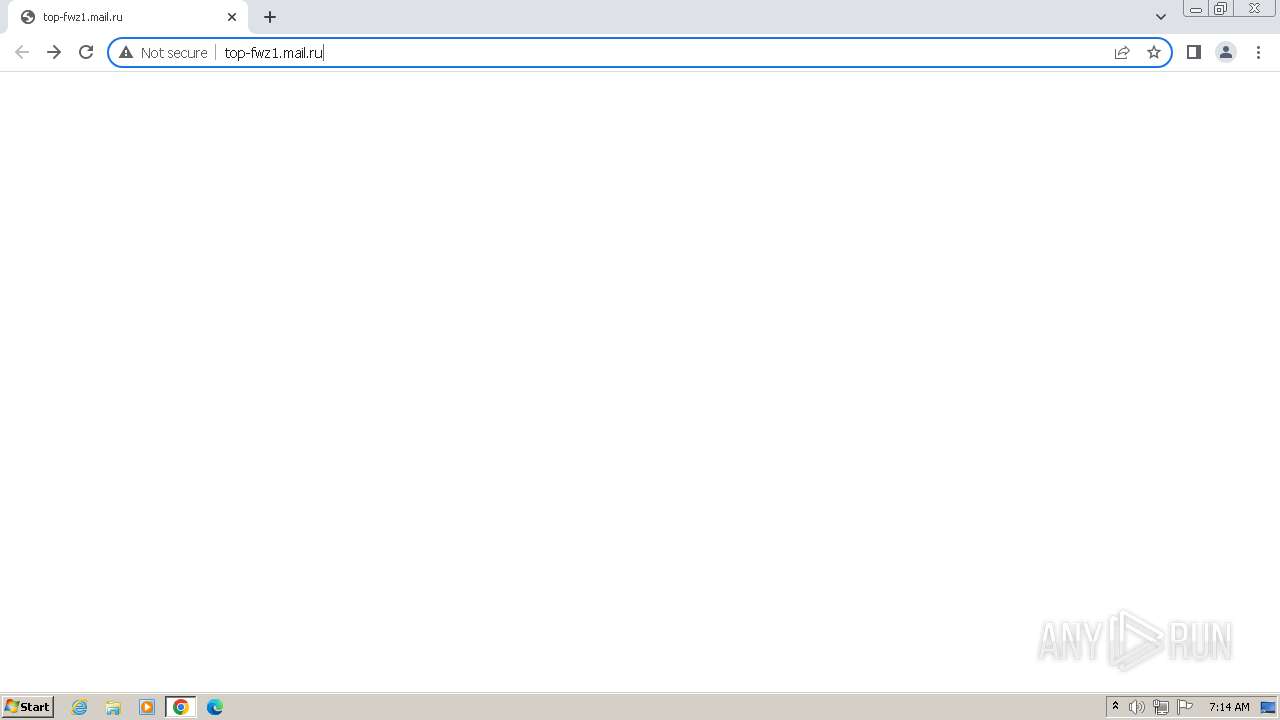Reload the current page
1280x720 pixels.
point(86,52)
